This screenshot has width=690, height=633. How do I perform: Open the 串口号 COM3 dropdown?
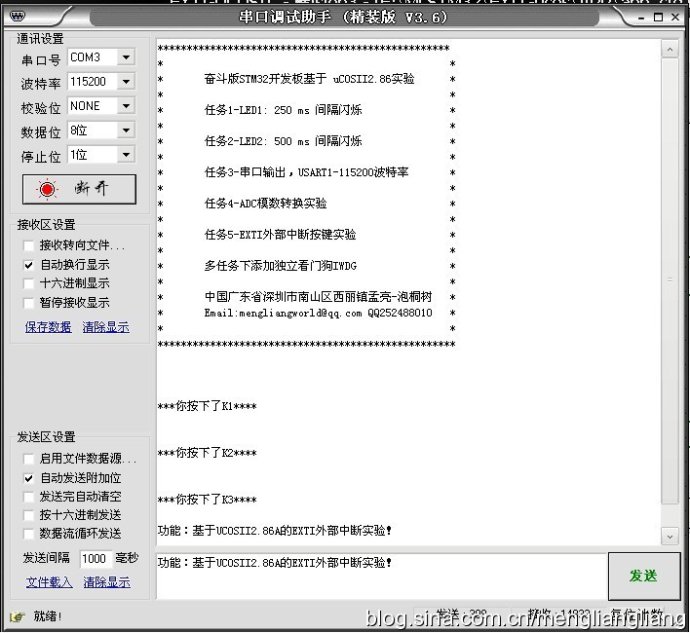(x=126, y=57)
